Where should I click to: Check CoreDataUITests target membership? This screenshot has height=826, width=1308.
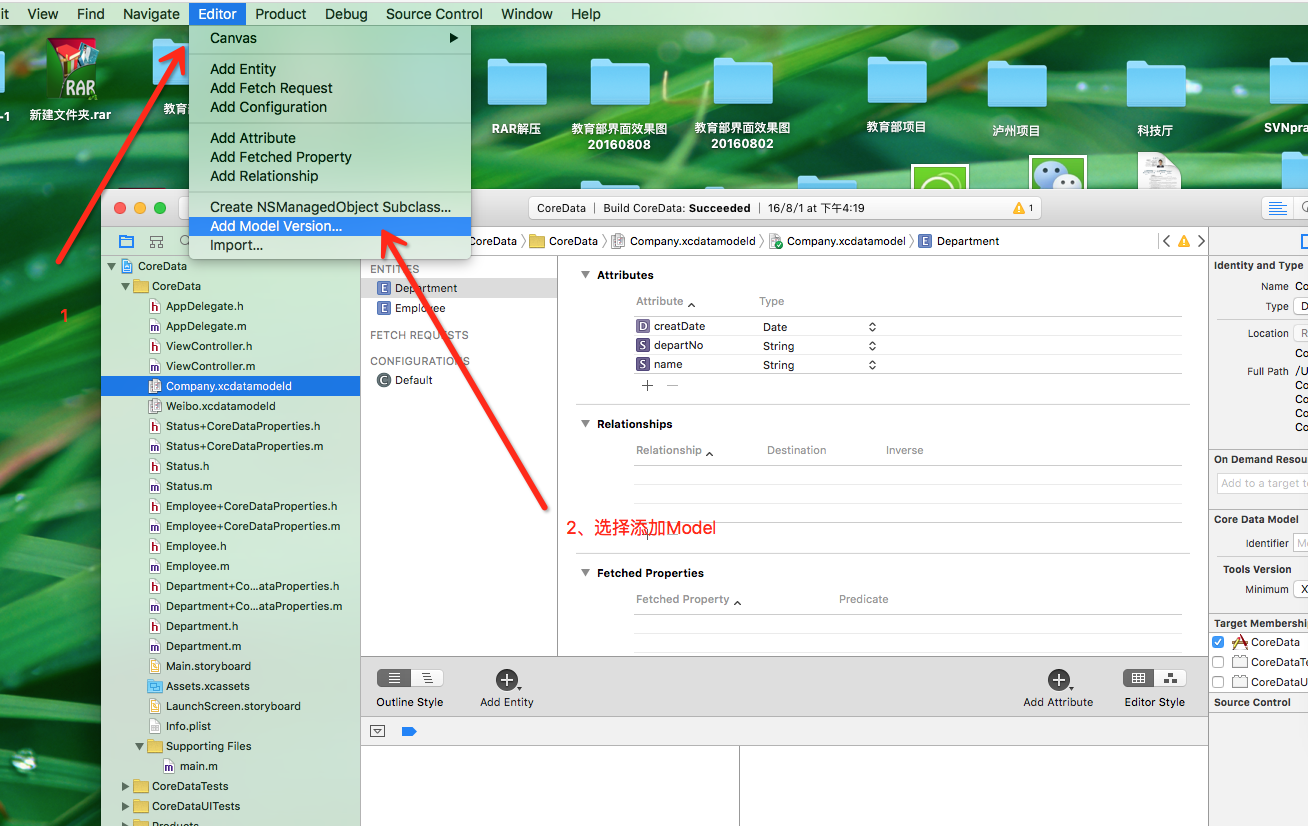(1218, 682)
